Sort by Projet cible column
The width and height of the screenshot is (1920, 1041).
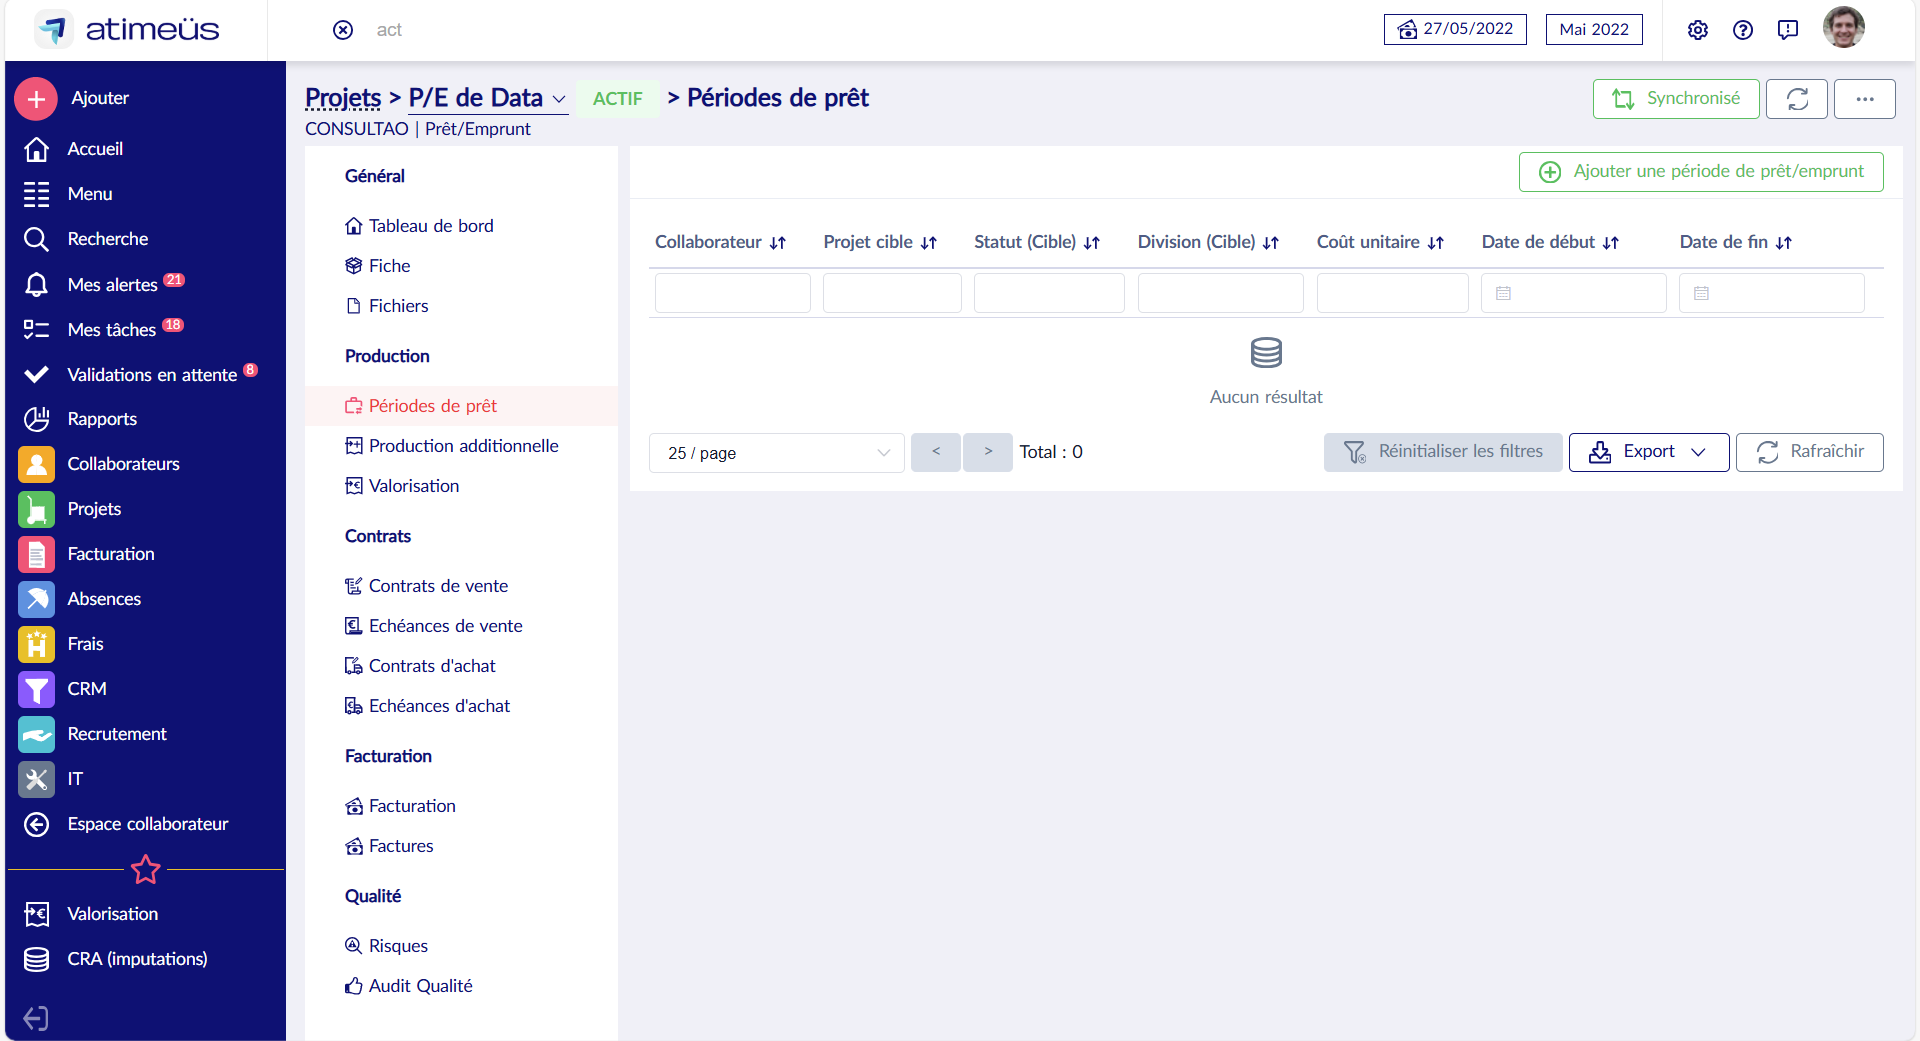(929, 243)
